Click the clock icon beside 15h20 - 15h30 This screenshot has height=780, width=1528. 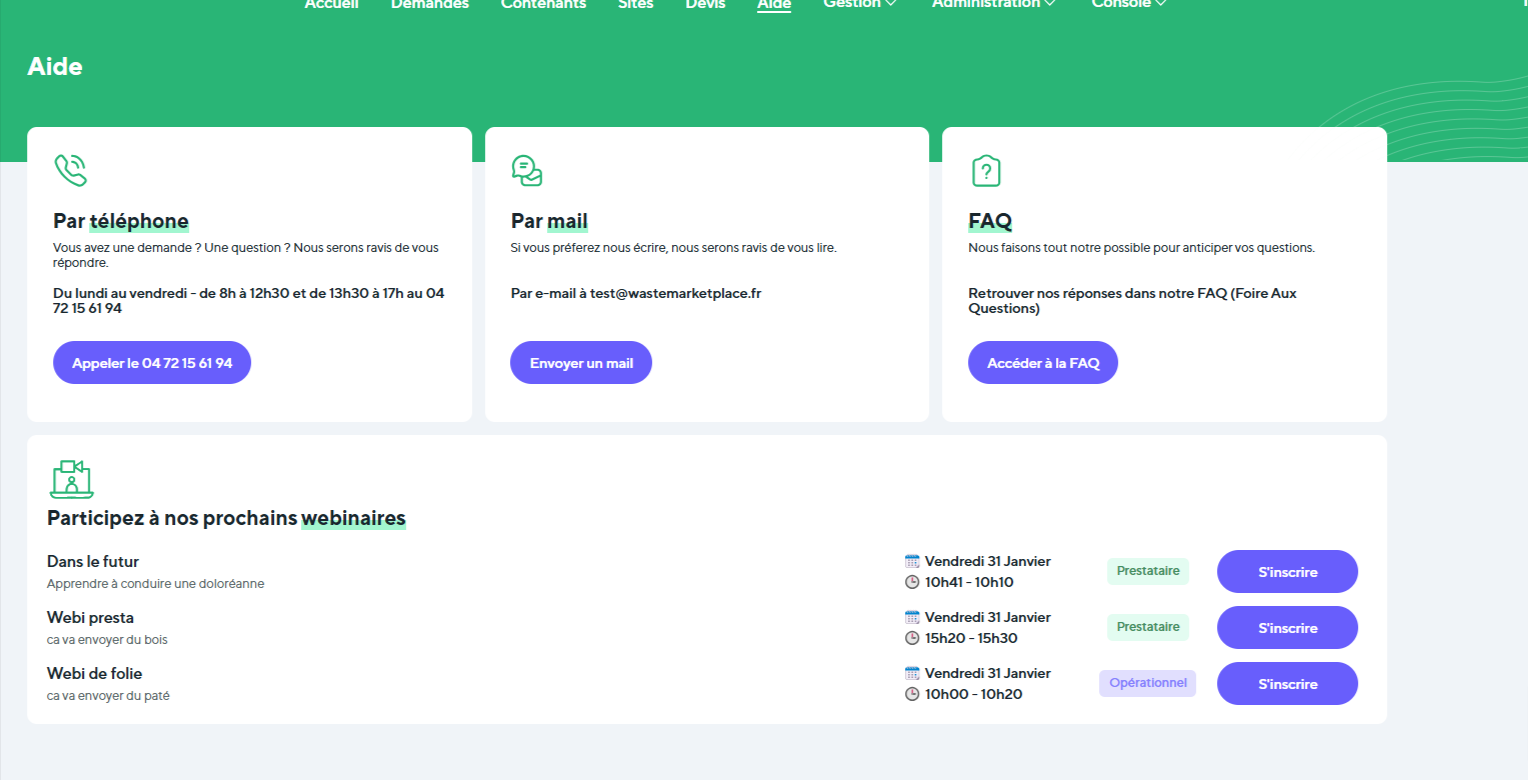tap(912, 638)
